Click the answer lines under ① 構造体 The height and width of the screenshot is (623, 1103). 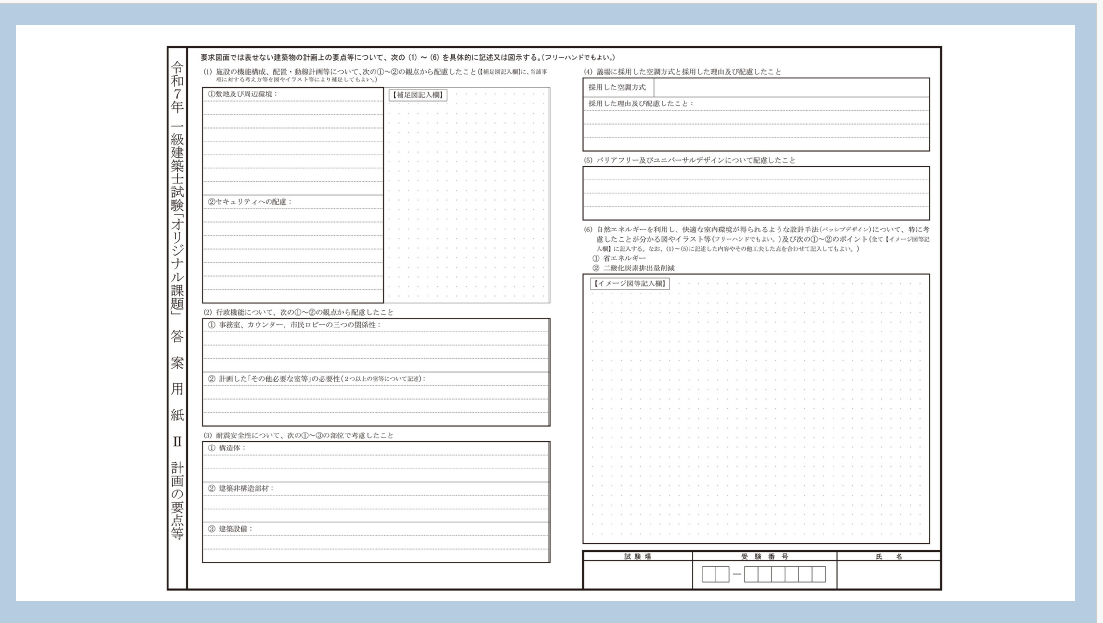tap(376, 467)
